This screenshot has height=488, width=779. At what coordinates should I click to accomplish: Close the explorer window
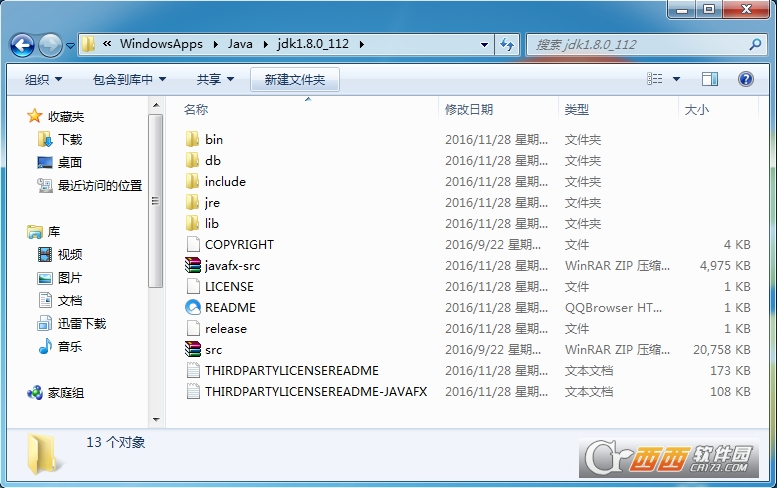click(746, 8)
